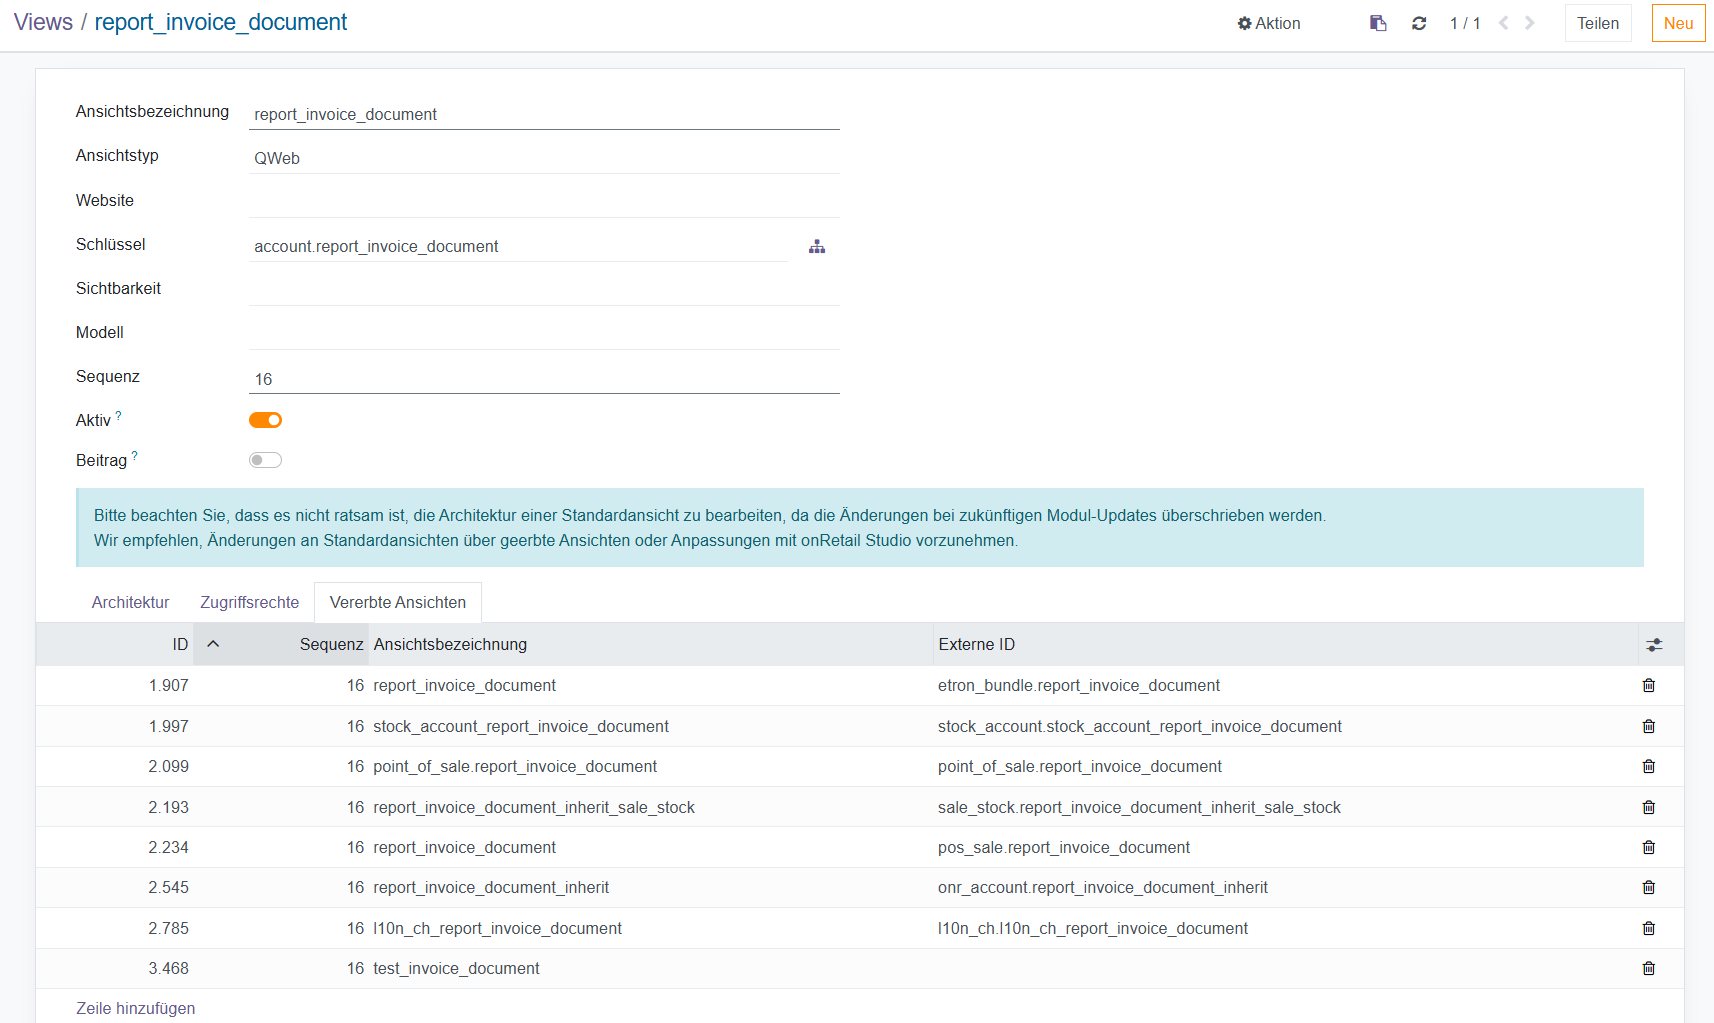
Task: Open the Ansichtstyp QWeb selector
Action: click(543, 158)
